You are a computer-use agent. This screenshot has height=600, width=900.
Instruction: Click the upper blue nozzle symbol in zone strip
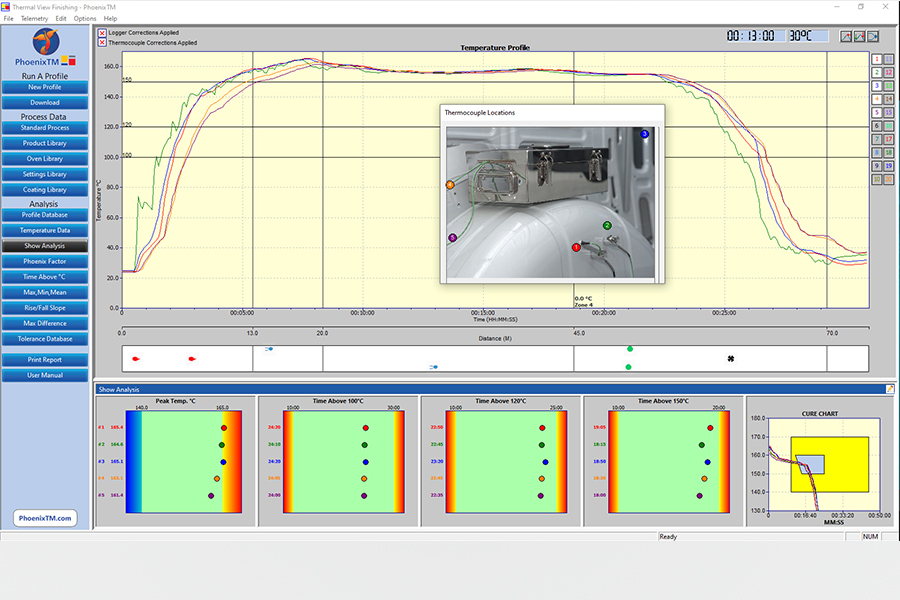pyautogui.click(x=269, y=349)
